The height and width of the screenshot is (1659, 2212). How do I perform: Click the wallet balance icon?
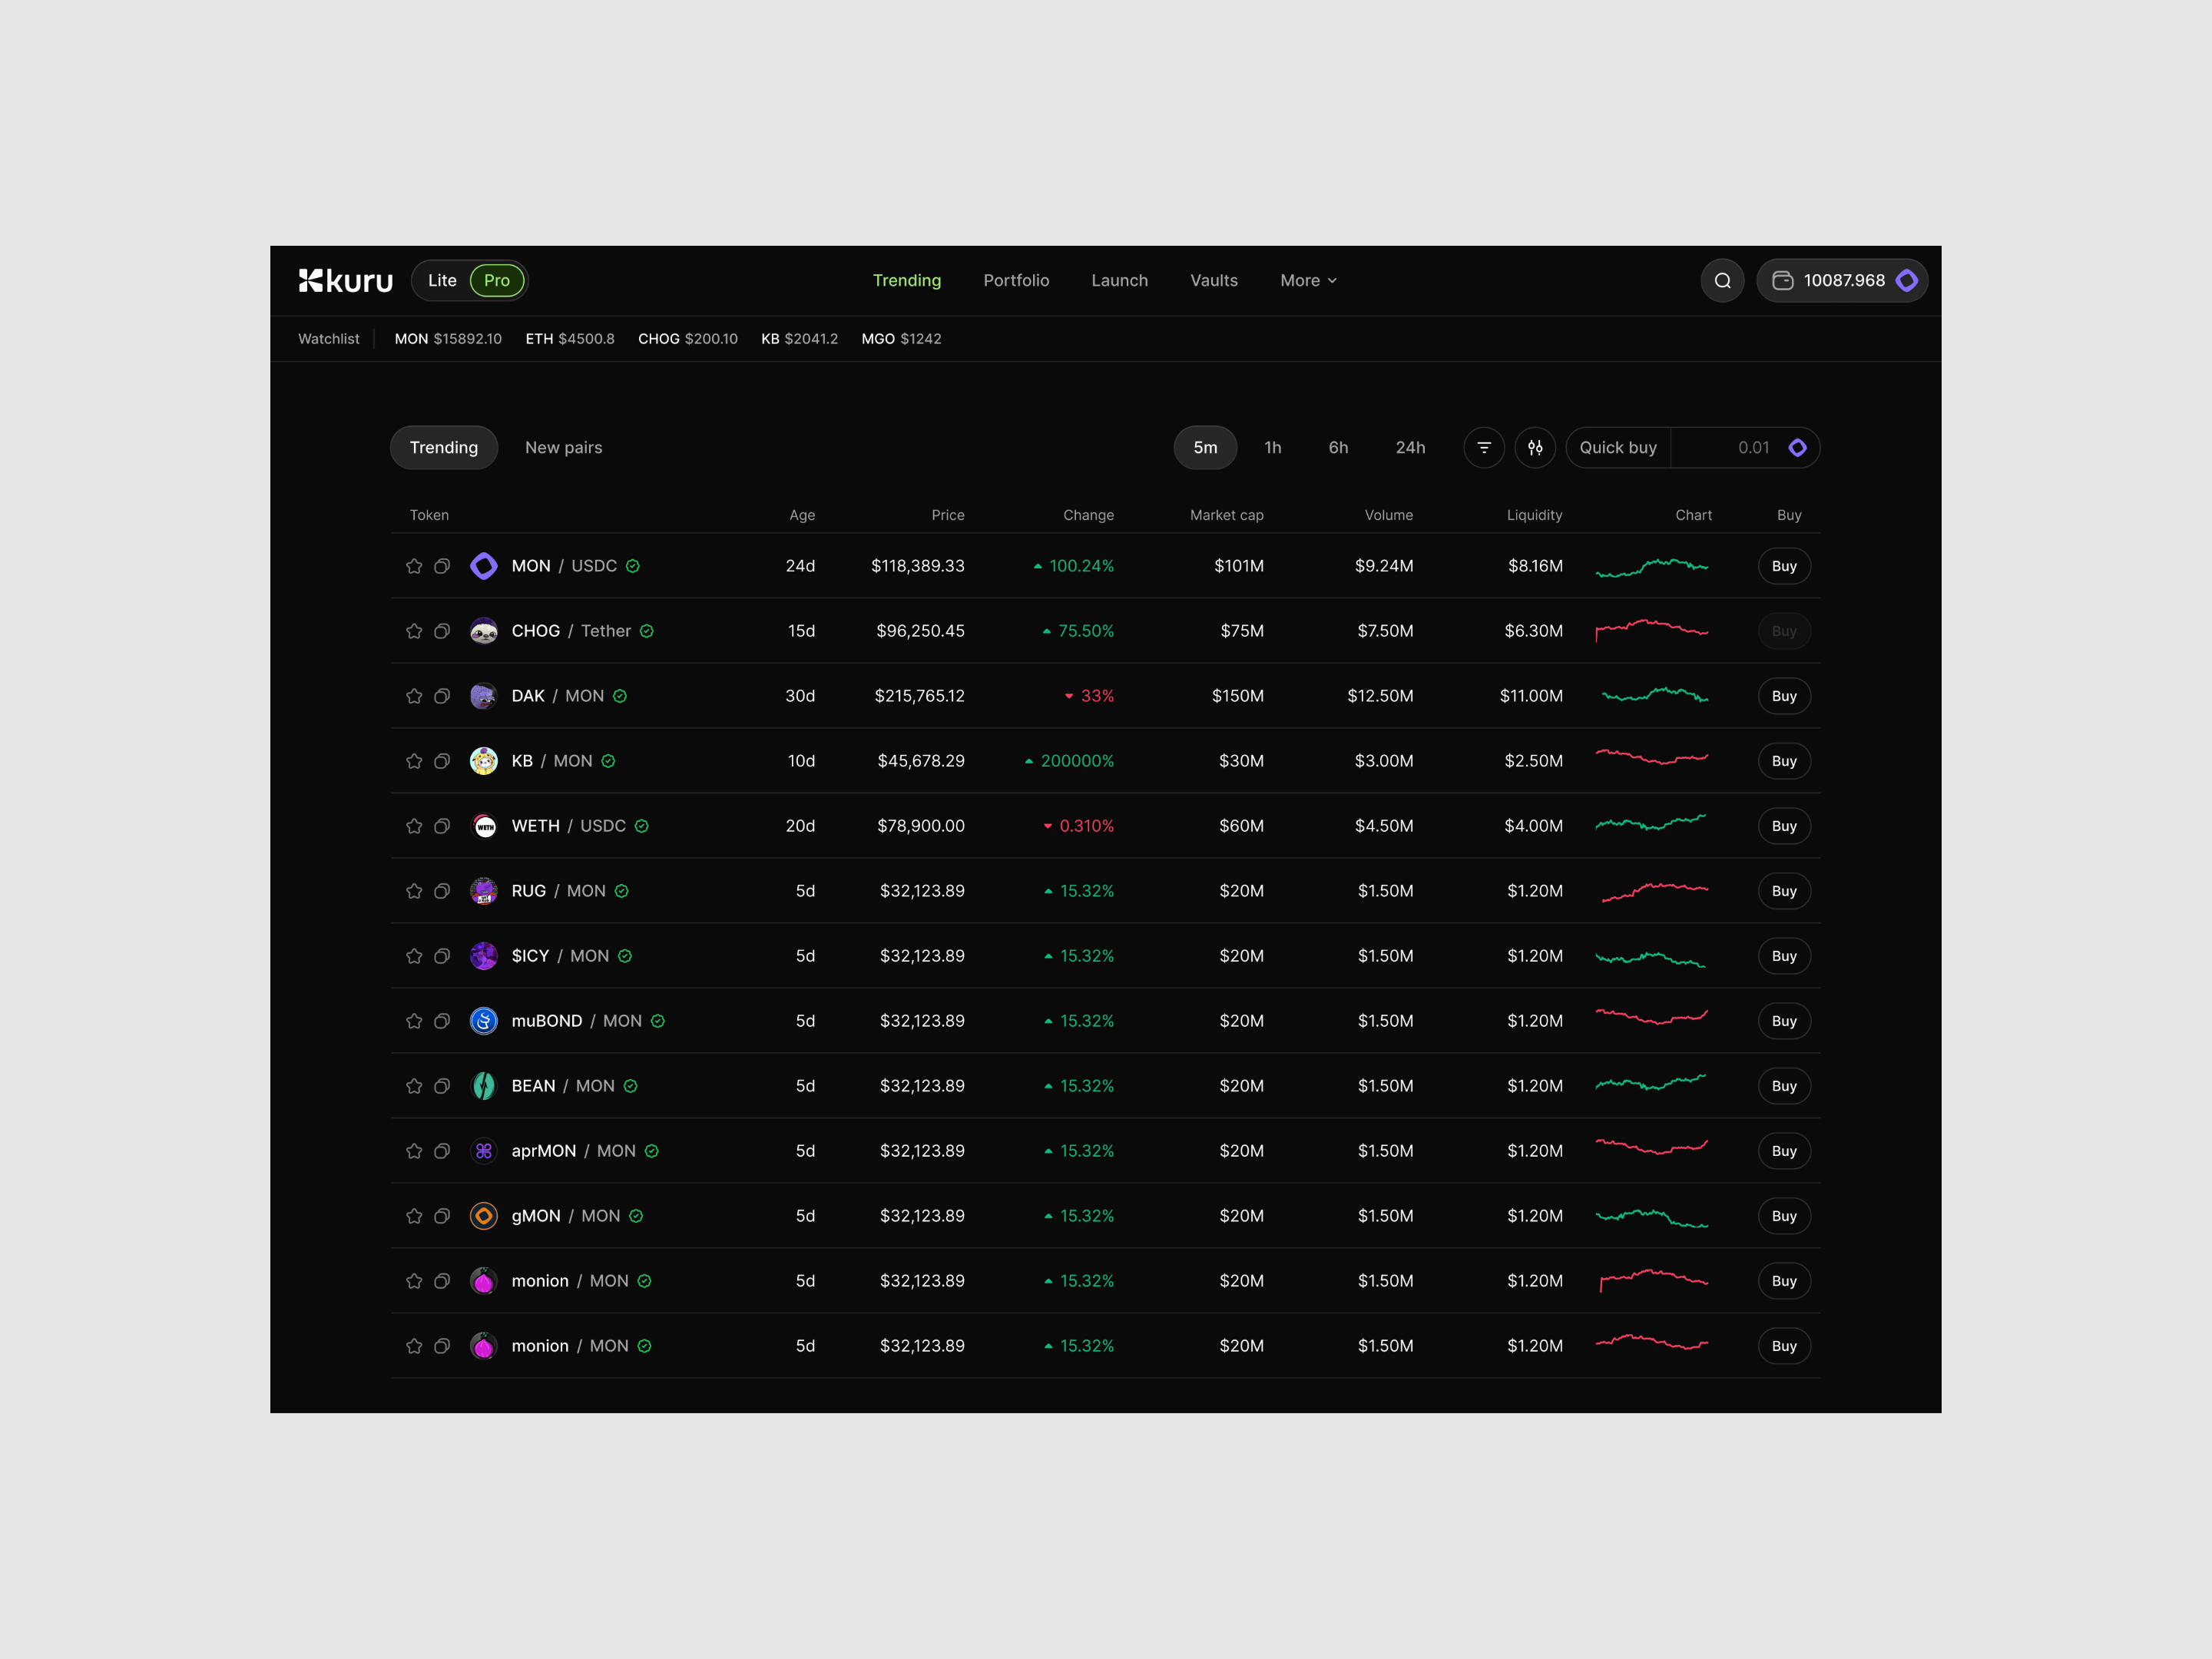tap(1782, 281)
